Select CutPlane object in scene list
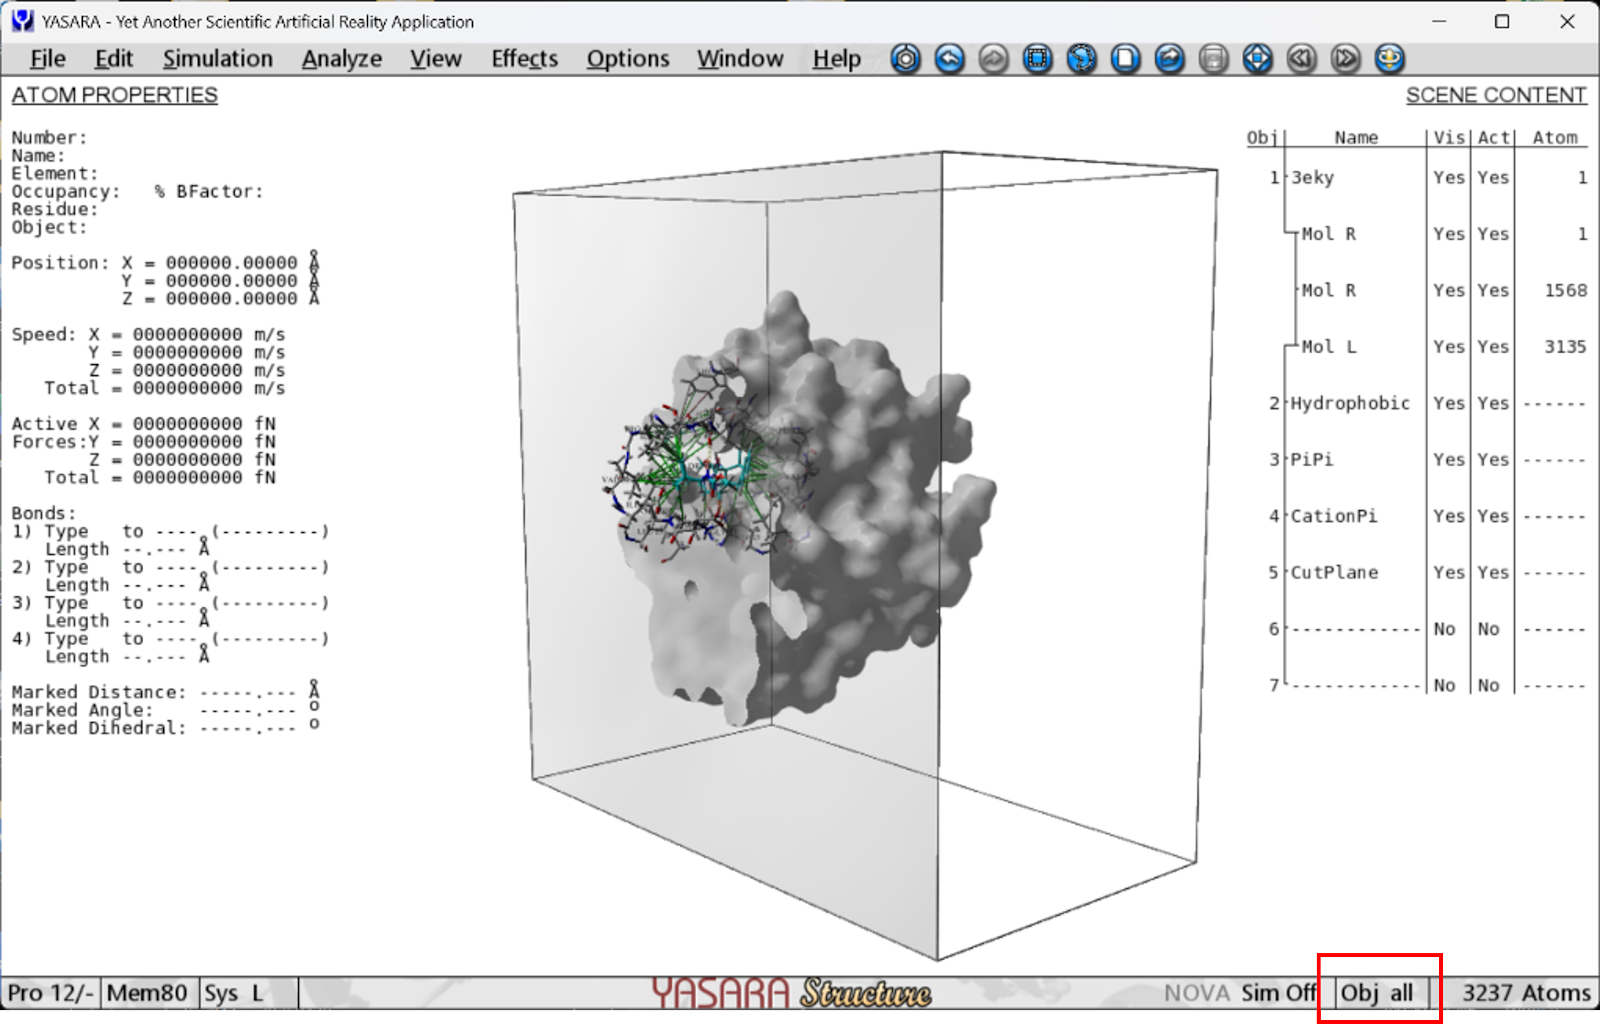Image resolution: width=1600 pixels, height=1024 pixels. pyautogui.click(x=1334, y=573)
